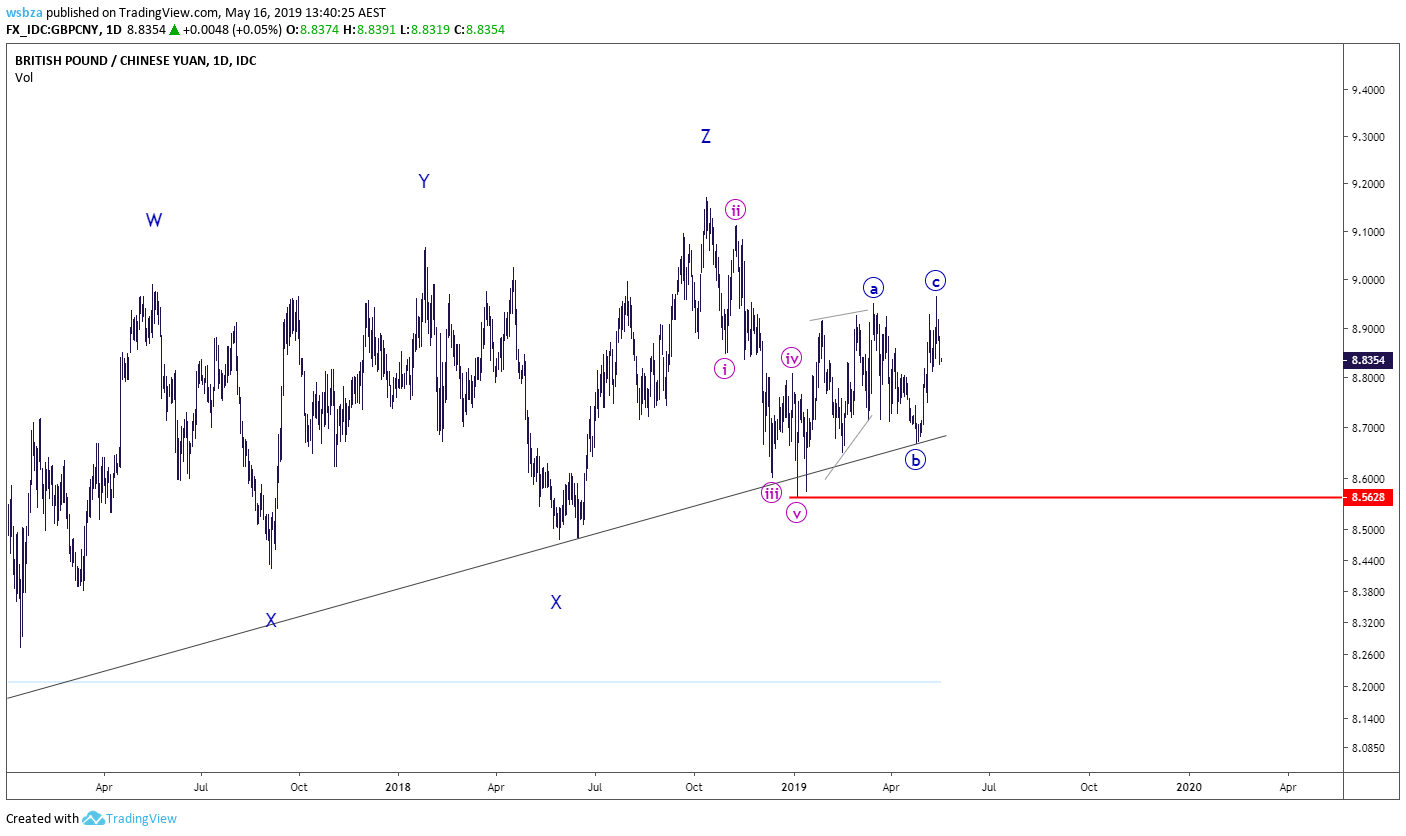
Task: Click the 'FX_IDC:GBPCNY, 1D' symbol text
Action: pos(65,30)
